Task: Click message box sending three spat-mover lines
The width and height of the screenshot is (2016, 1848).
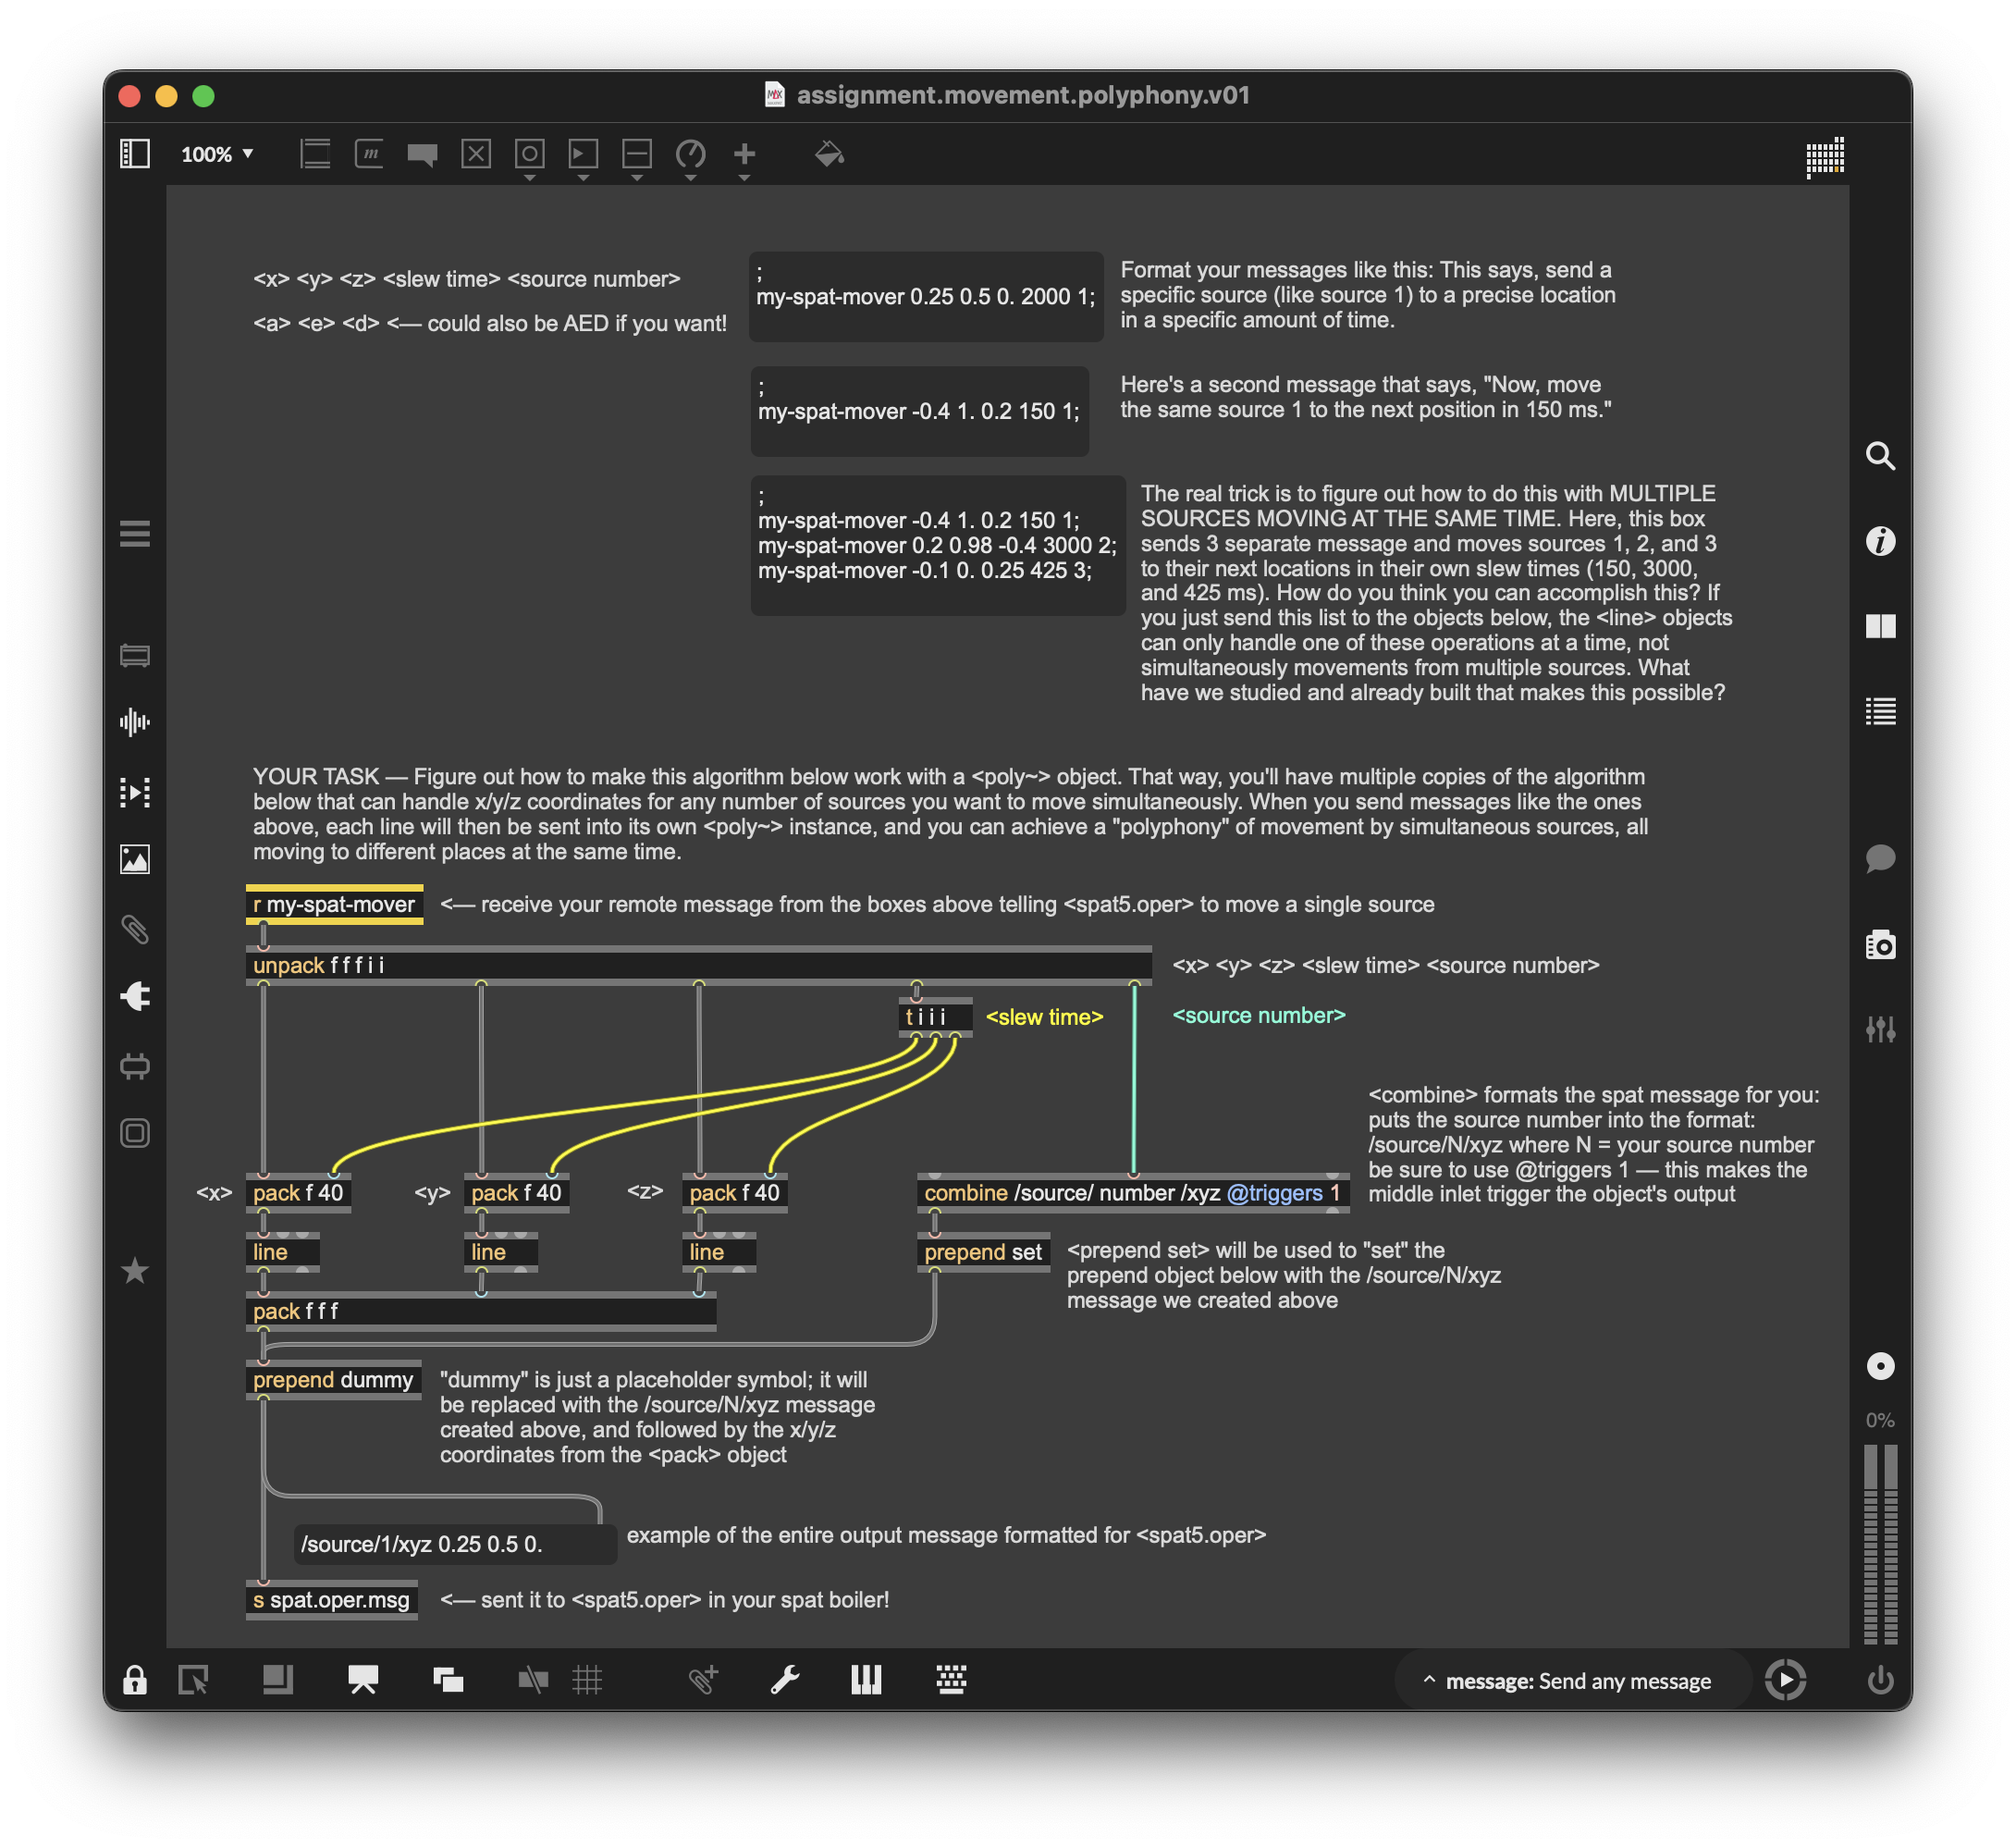Action: tap(937, 546)
